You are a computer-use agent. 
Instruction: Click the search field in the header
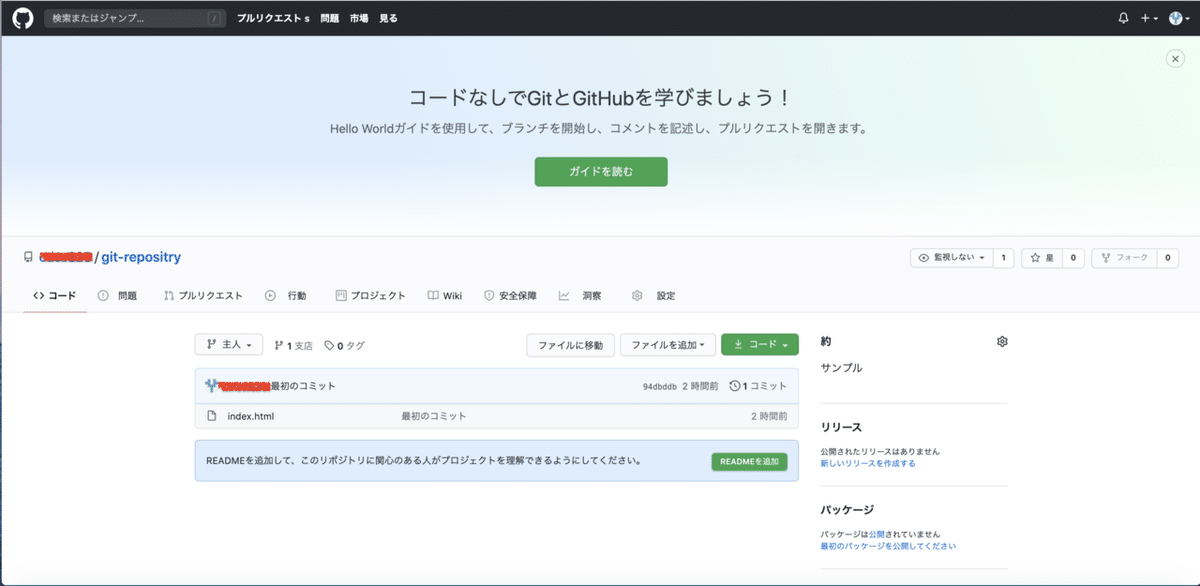[135, 17]
